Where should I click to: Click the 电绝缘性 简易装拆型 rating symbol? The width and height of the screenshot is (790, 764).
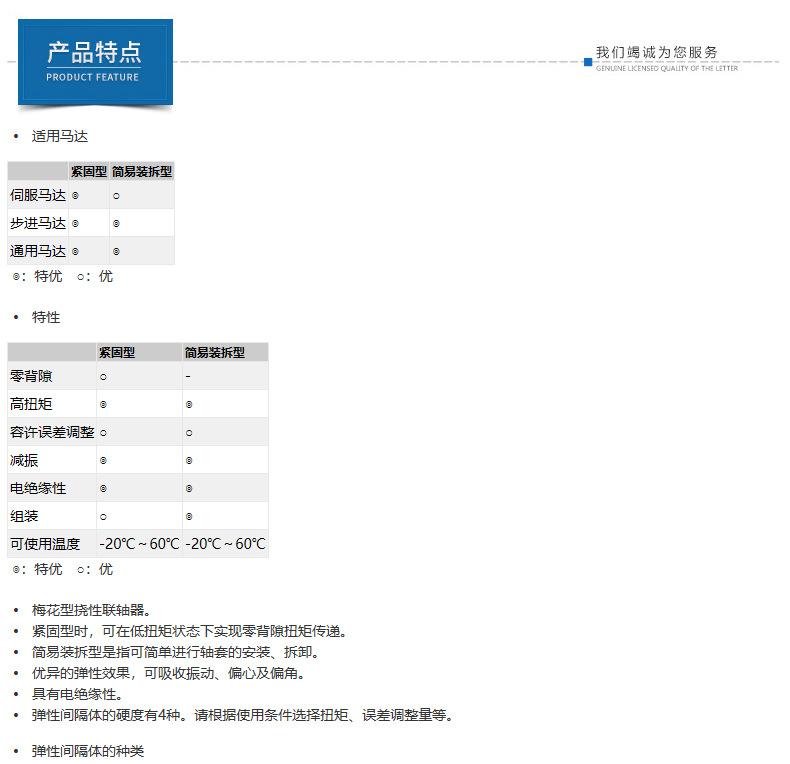(189, 489)
